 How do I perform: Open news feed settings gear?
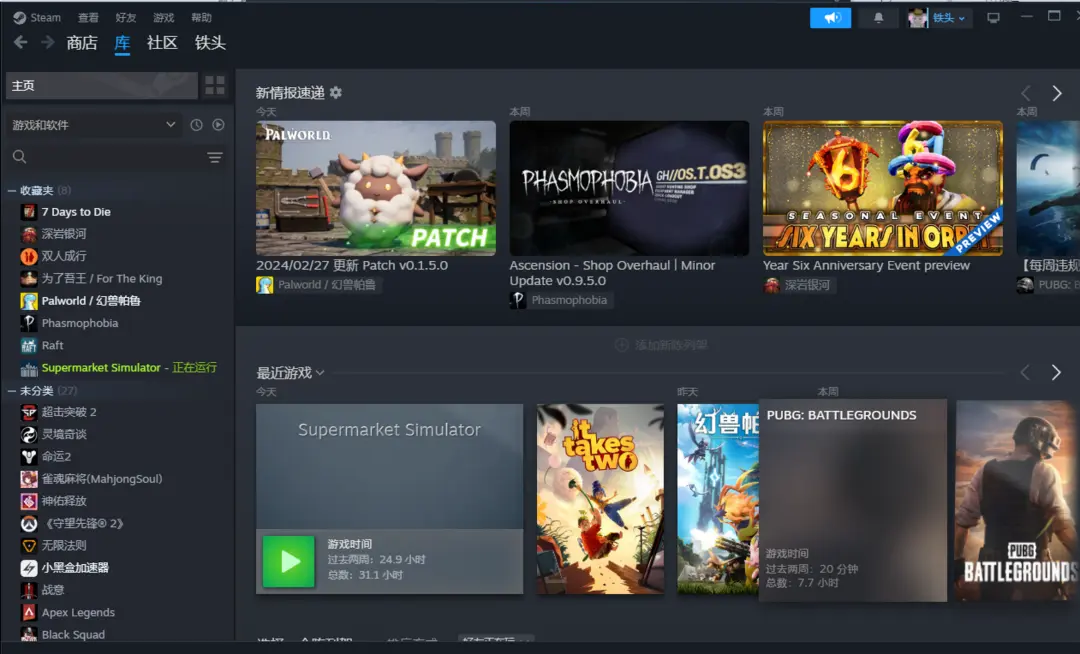tap(335, 92)
